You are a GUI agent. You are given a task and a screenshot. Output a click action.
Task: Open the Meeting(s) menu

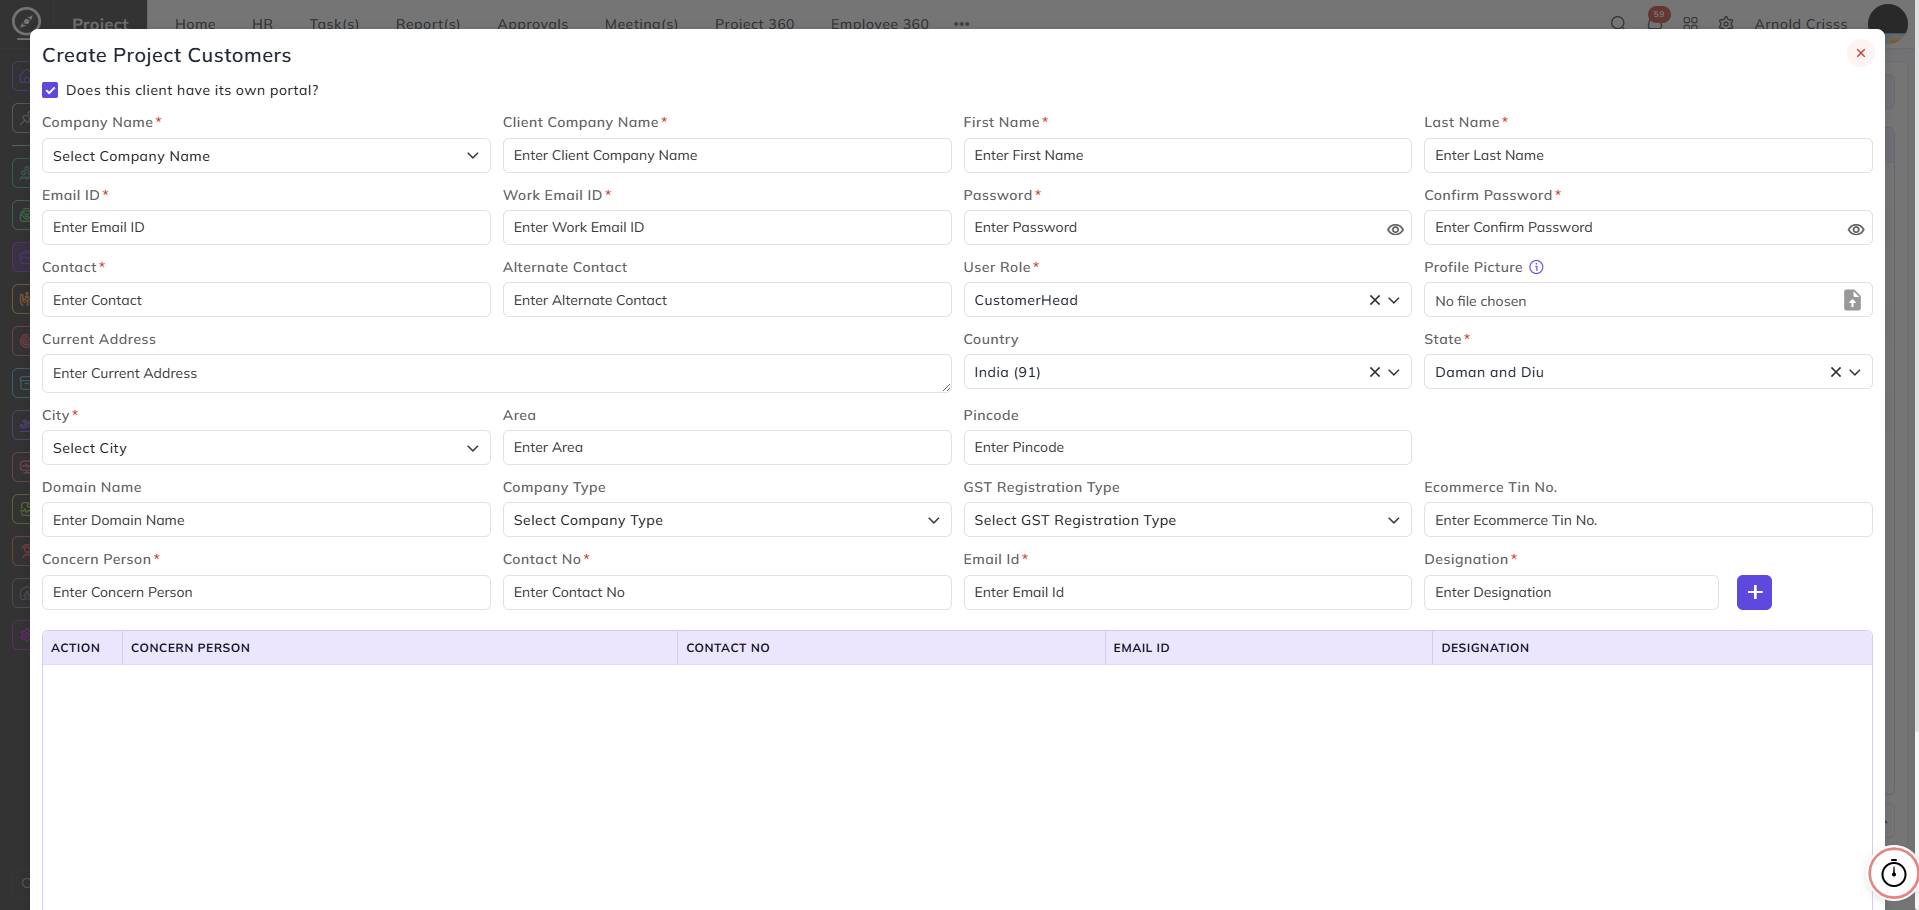(641, 23)
